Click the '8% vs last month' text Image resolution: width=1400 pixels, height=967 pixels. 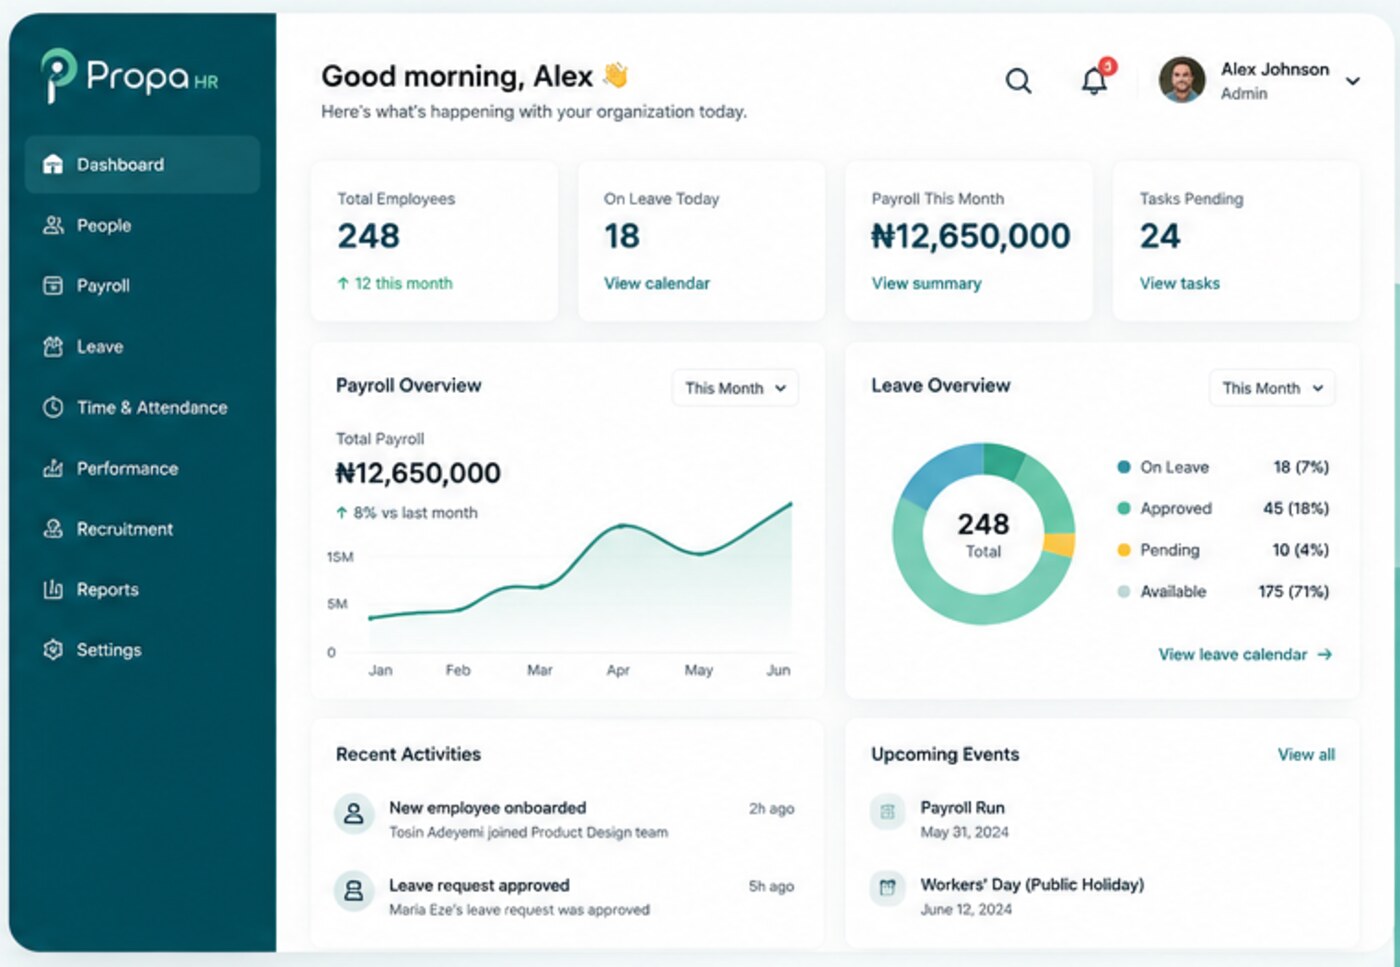pyautogui.click(x=415, y=513)
